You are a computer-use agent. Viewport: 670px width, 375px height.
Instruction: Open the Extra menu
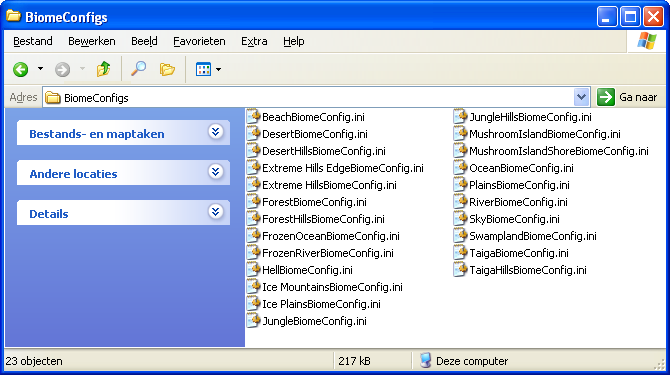(x=254, y=41)
